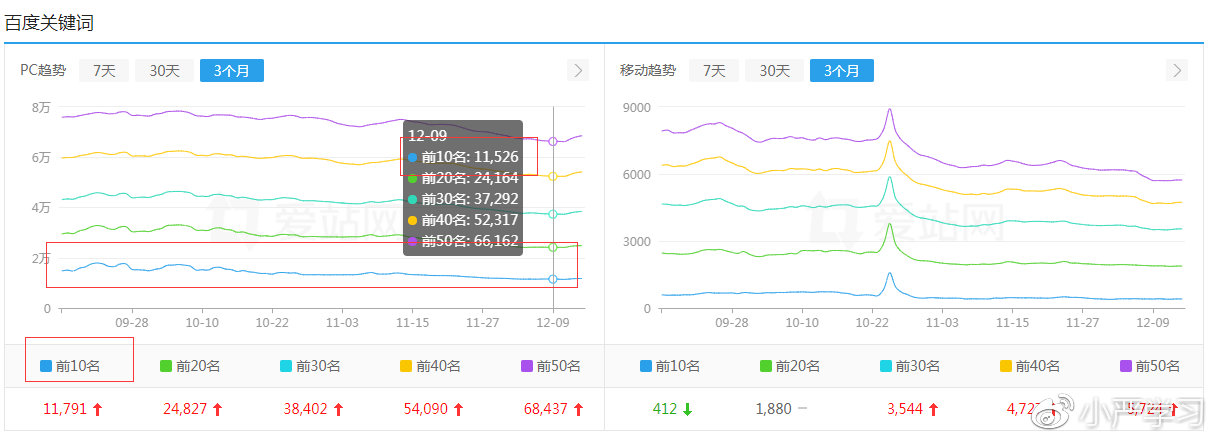The width and height of the screenshot is (1218, 442).
Task: Click the 12-09 tooltip date header
Action: pyautogui.click(x=428, y=135)
